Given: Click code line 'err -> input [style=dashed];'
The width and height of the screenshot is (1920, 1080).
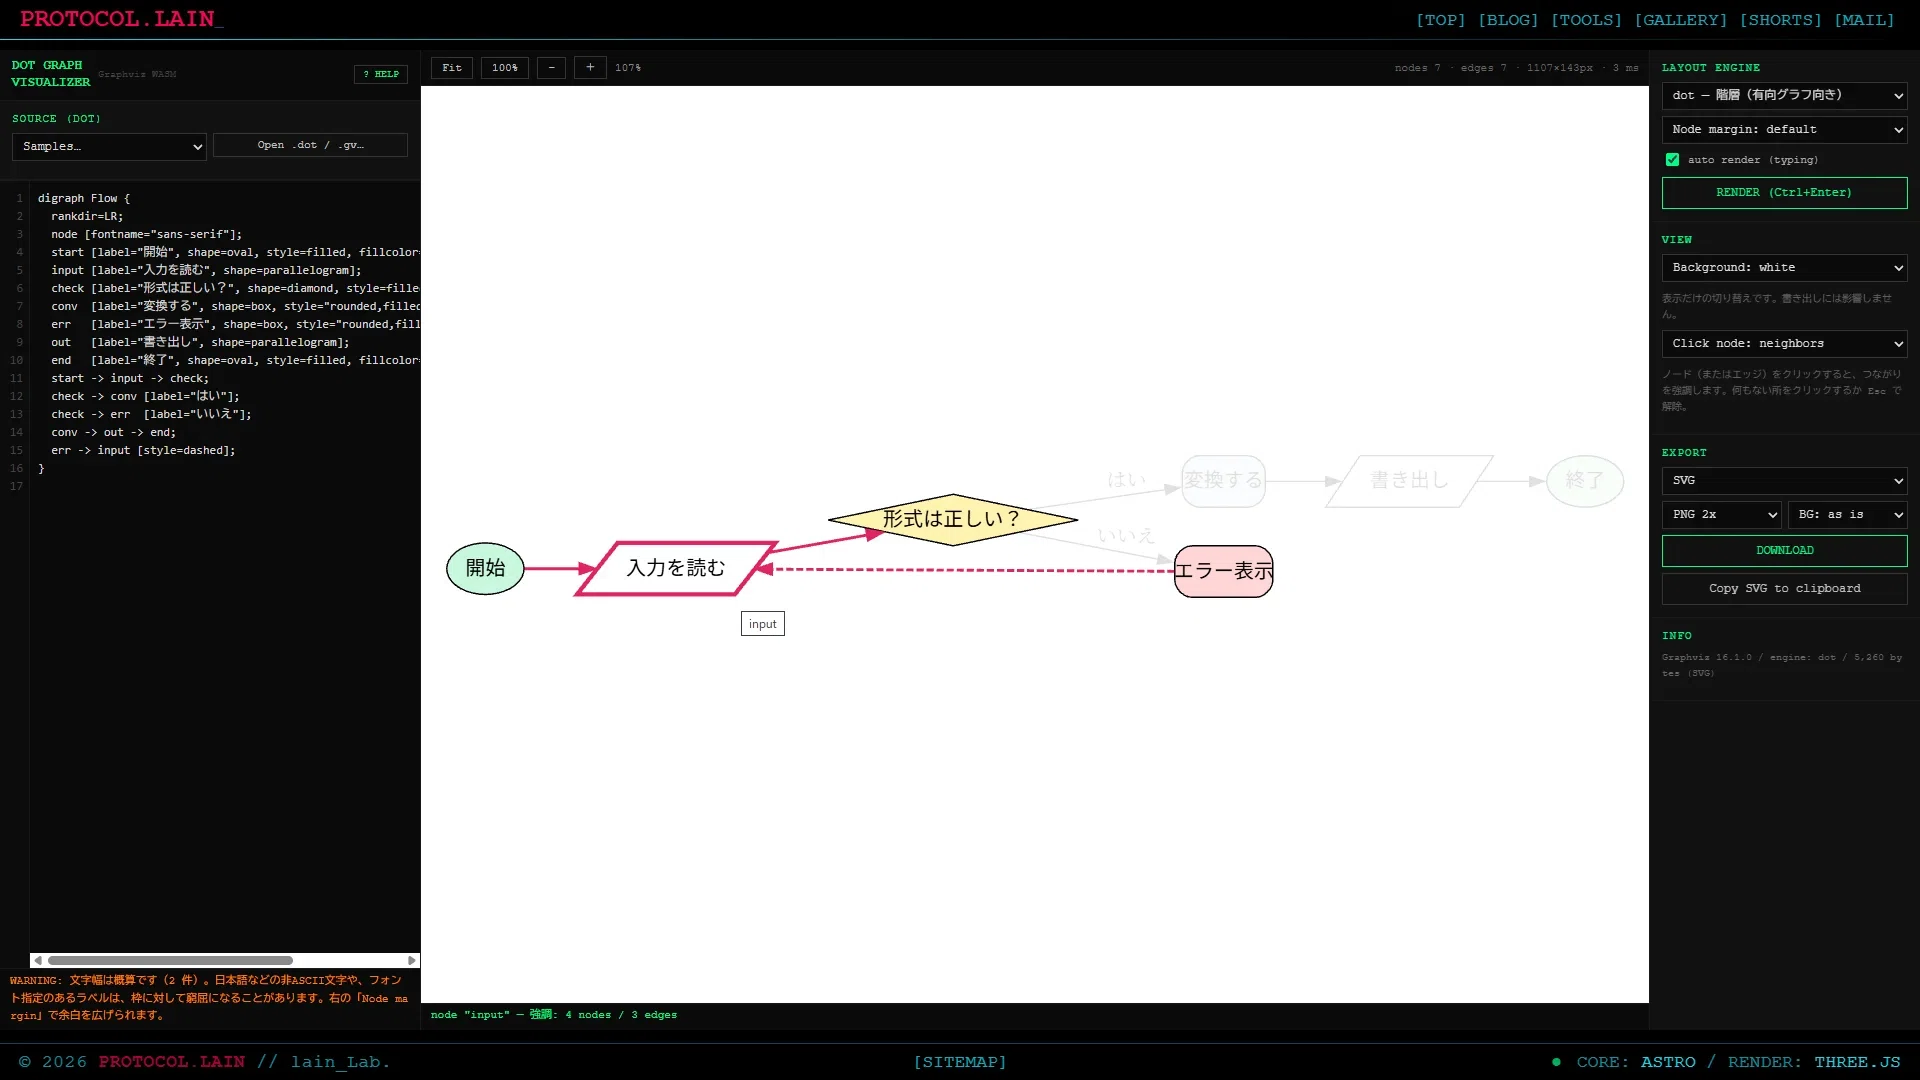Looking at the screenshot, I should [x=143, y=450].
